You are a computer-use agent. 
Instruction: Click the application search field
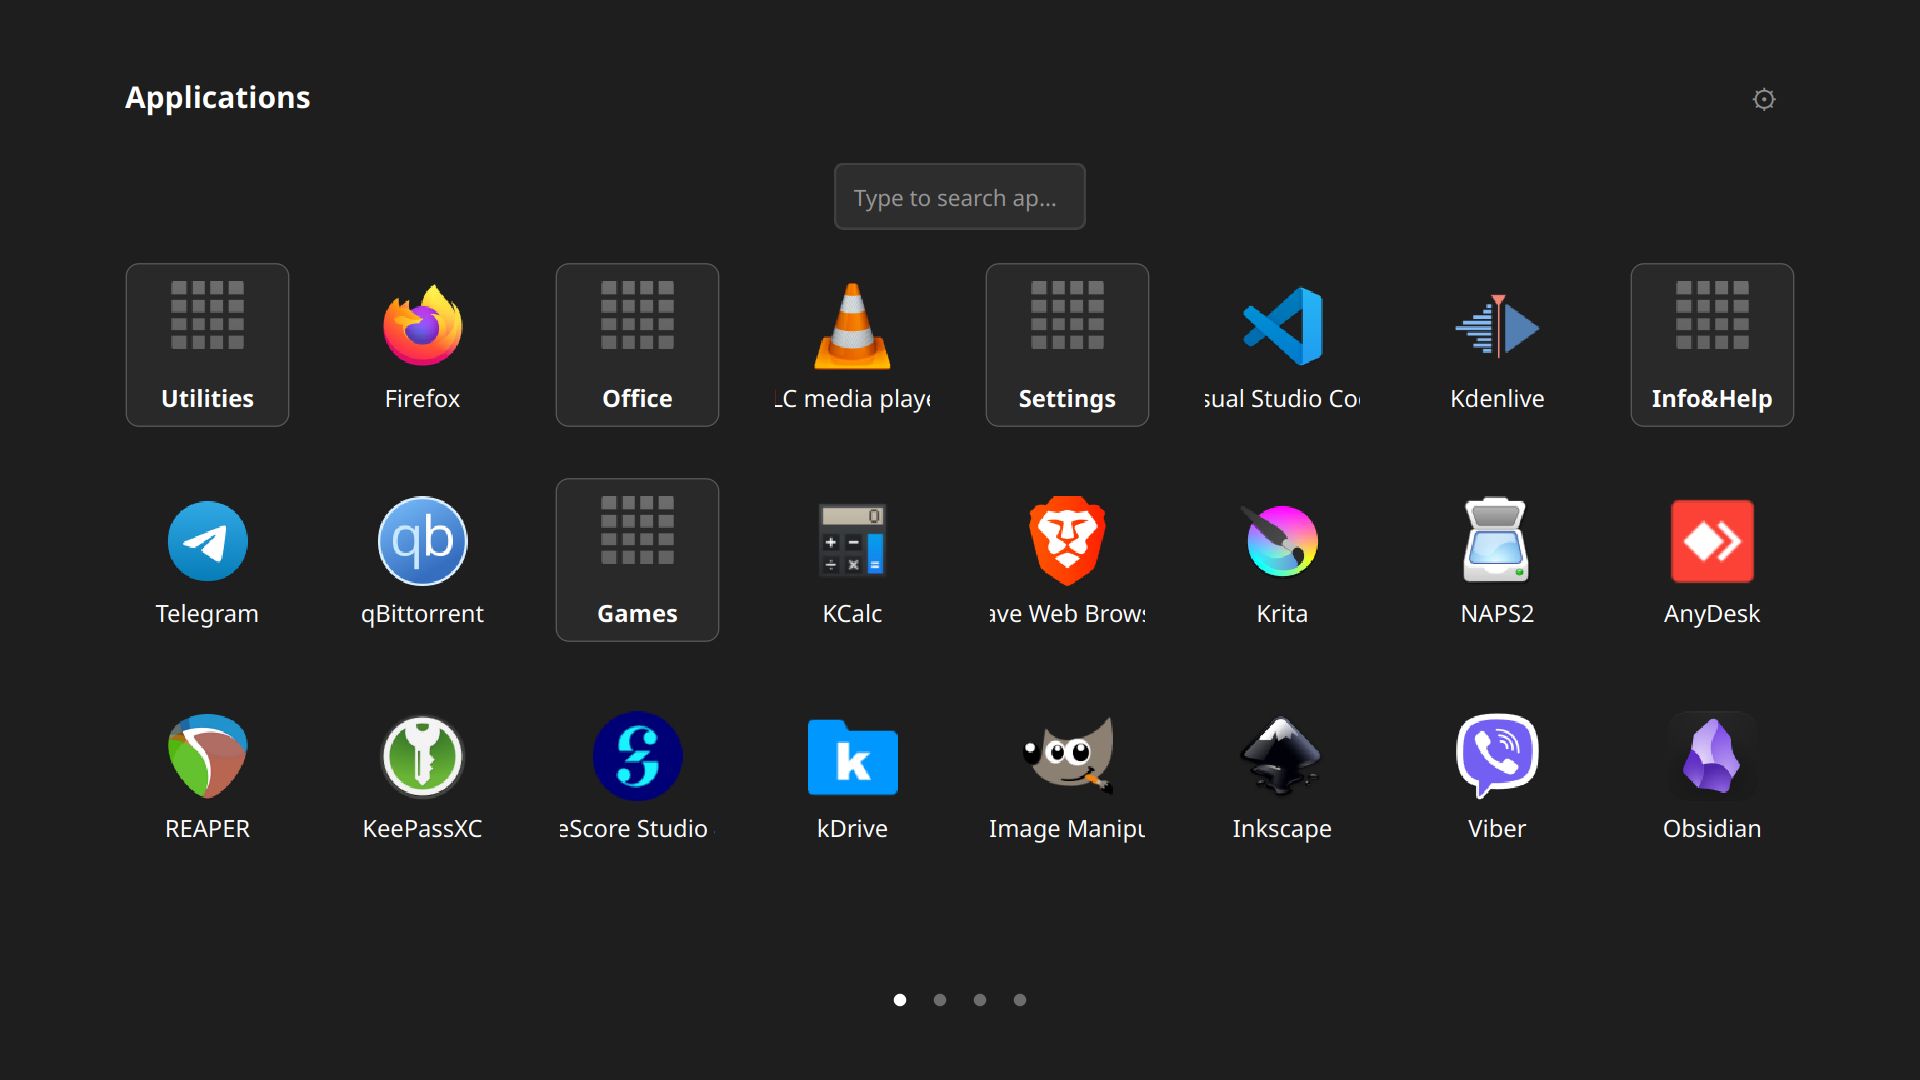[959, 197]
